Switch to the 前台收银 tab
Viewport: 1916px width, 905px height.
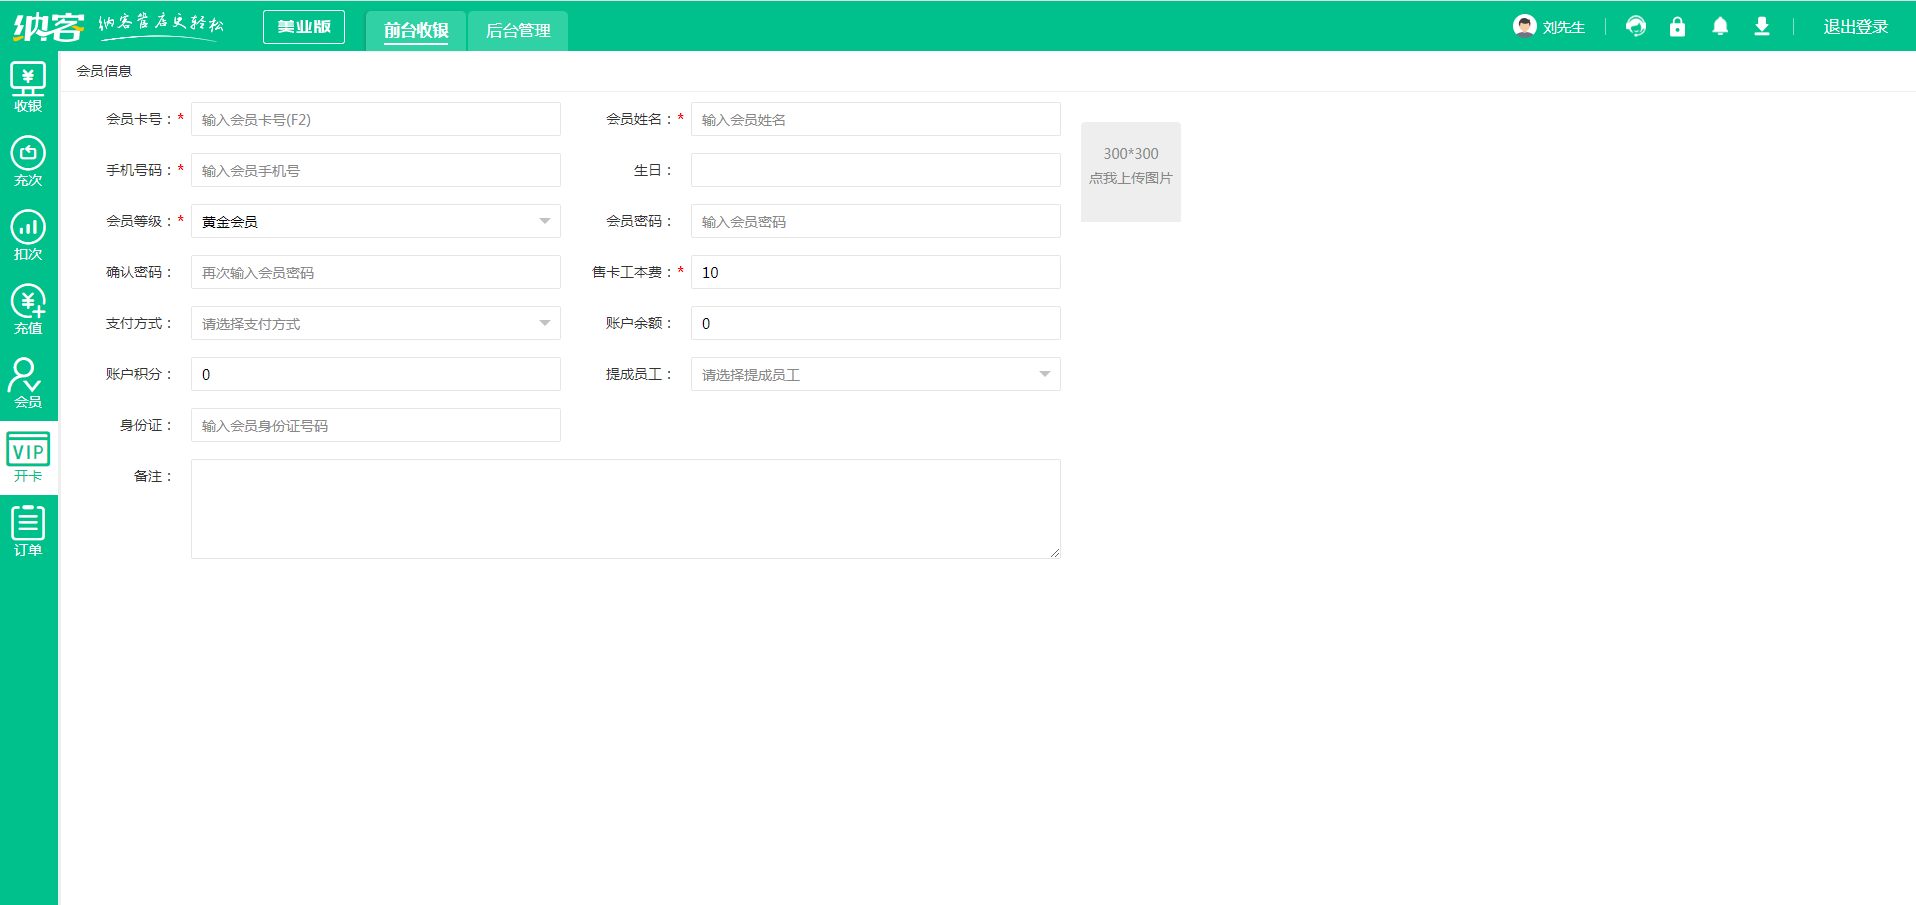416,30
